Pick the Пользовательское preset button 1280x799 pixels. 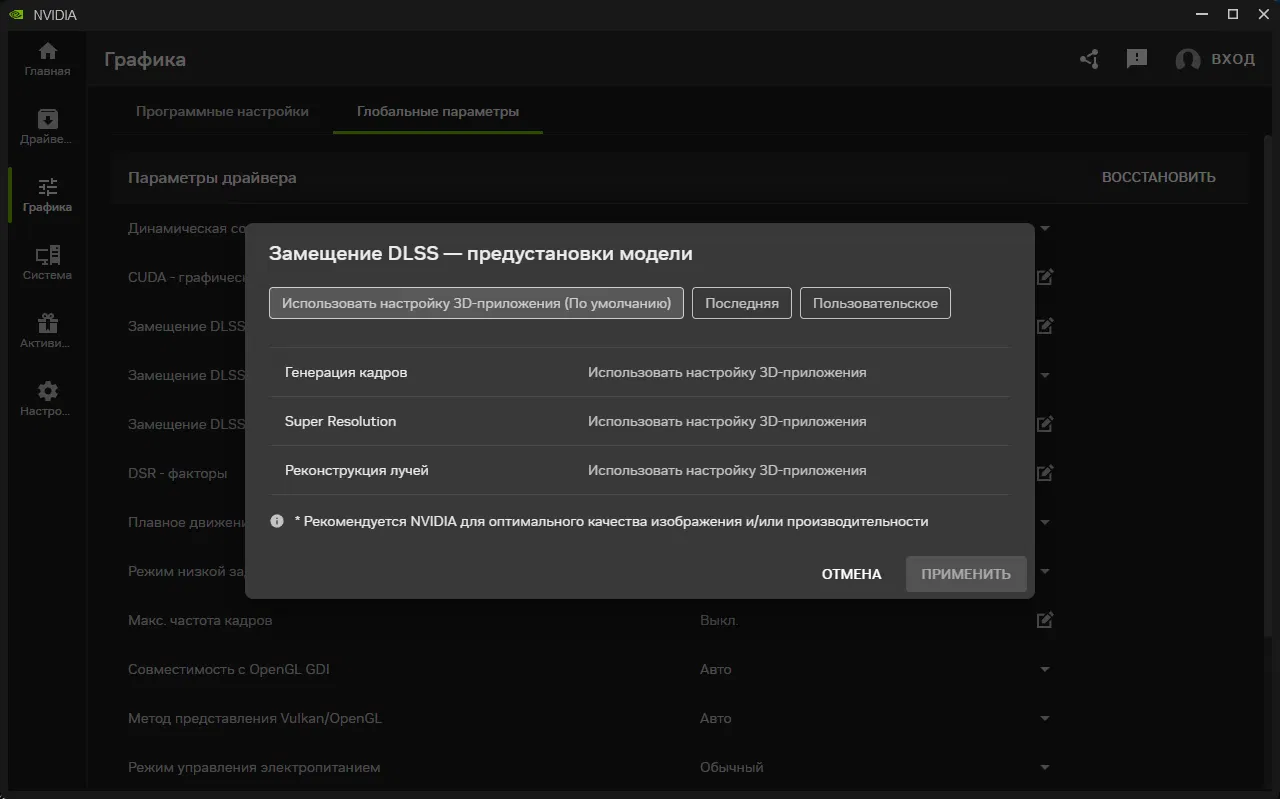[x=875, y=303]
